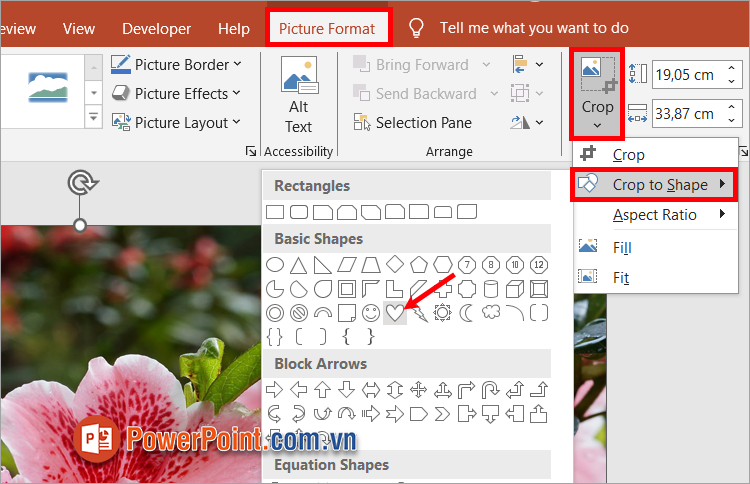Open the Aspect Ratio submenu
This screenshot has height=484, width=750.
655,214
